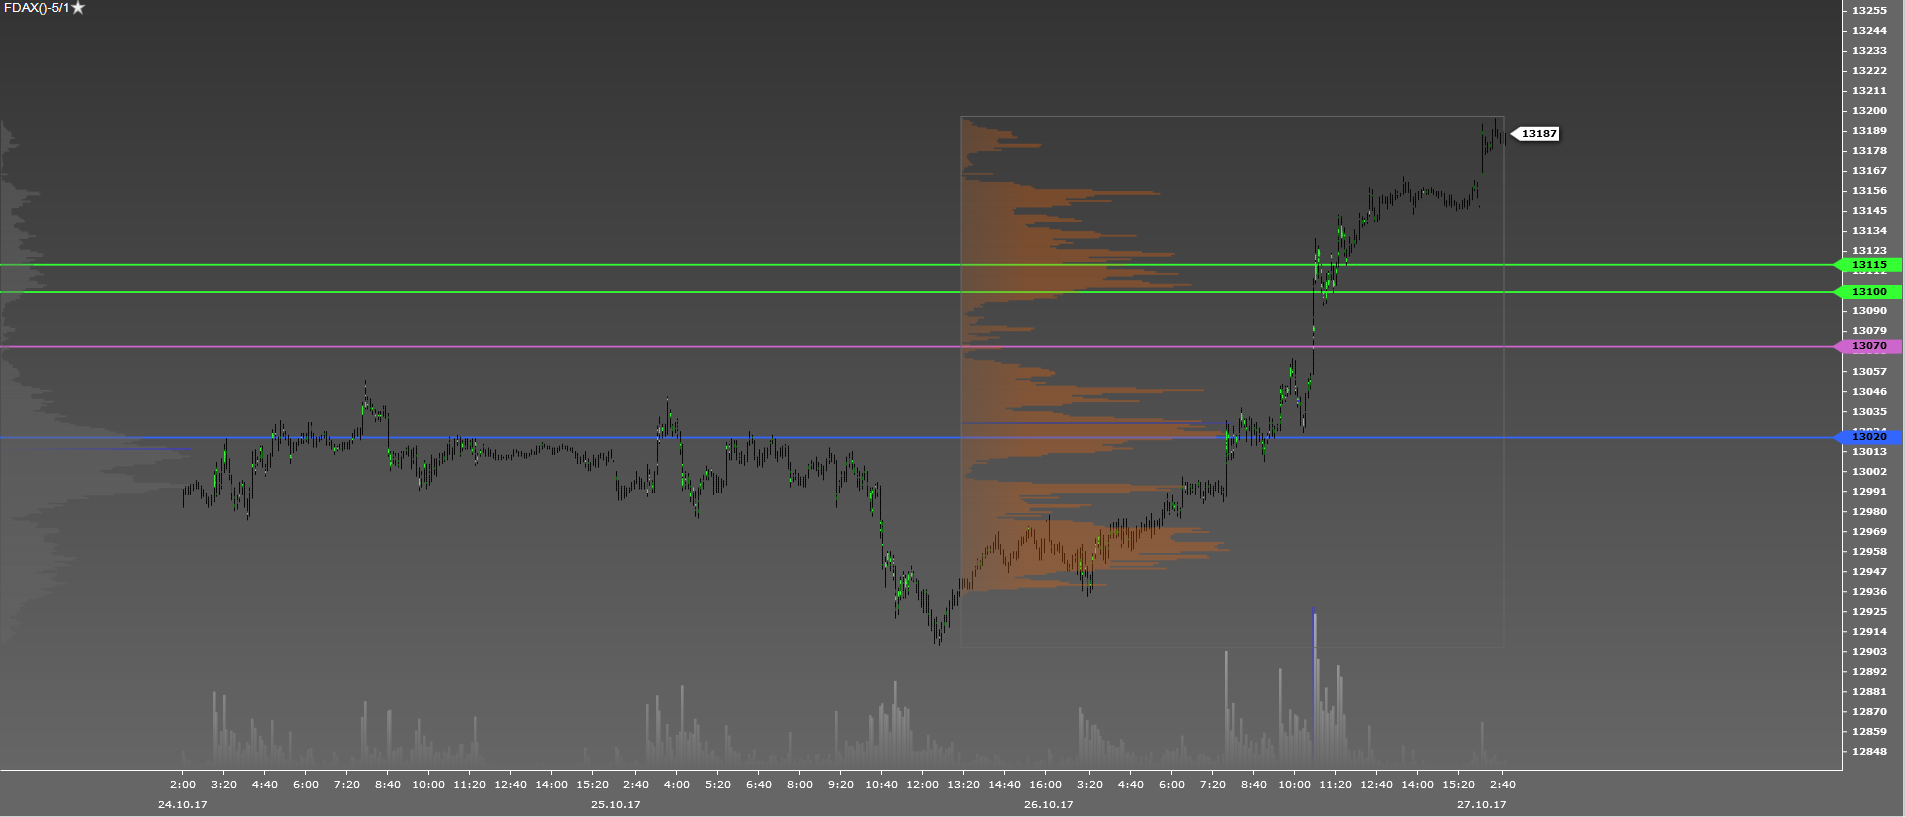Click the magenta horizontal line at 13070
This screenshot has height=817, width=1905.
[x=600, y=347]
